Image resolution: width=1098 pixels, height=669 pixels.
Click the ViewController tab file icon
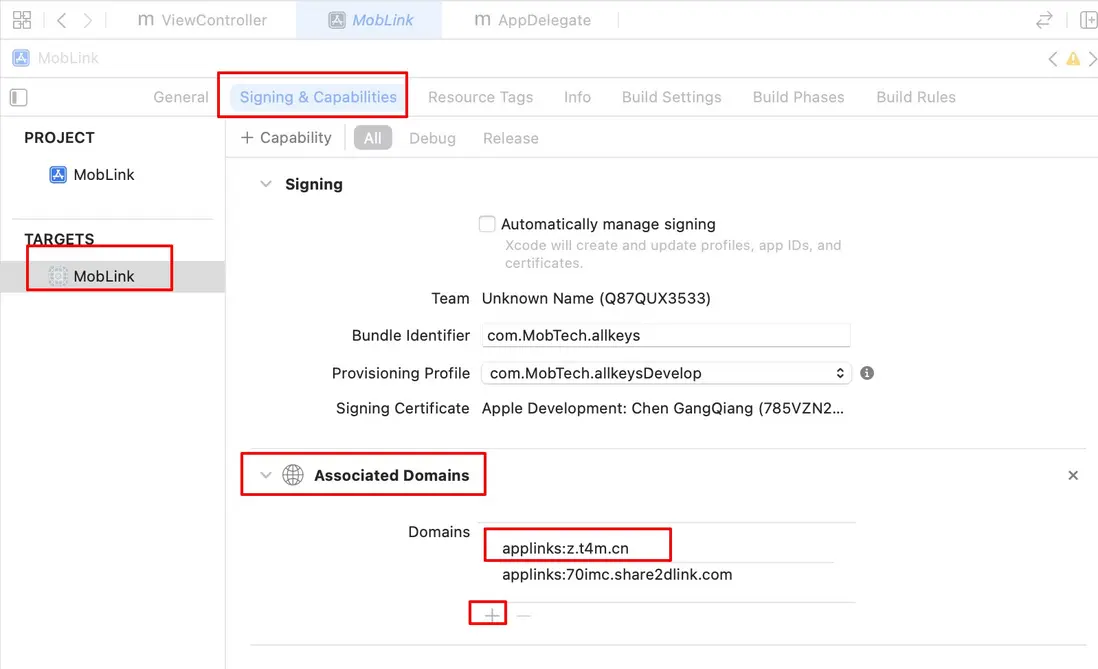pos(146,20)
